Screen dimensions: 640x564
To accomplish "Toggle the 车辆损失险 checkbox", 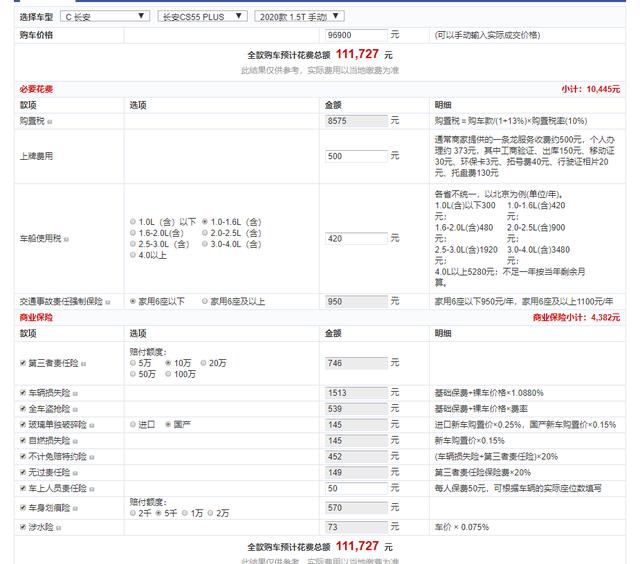I will pos(23,393).
